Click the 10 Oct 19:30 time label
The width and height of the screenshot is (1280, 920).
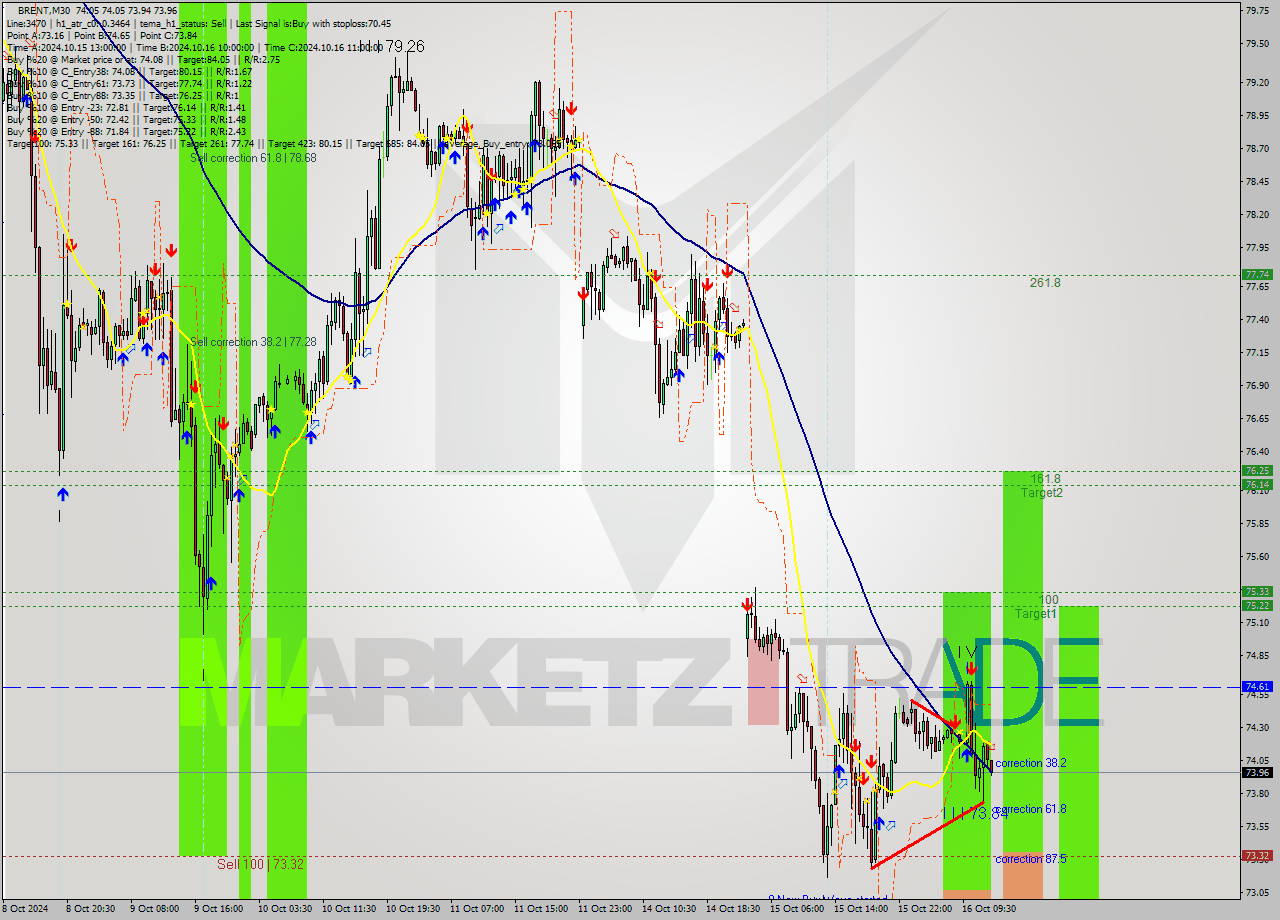(x=413, y=909)
